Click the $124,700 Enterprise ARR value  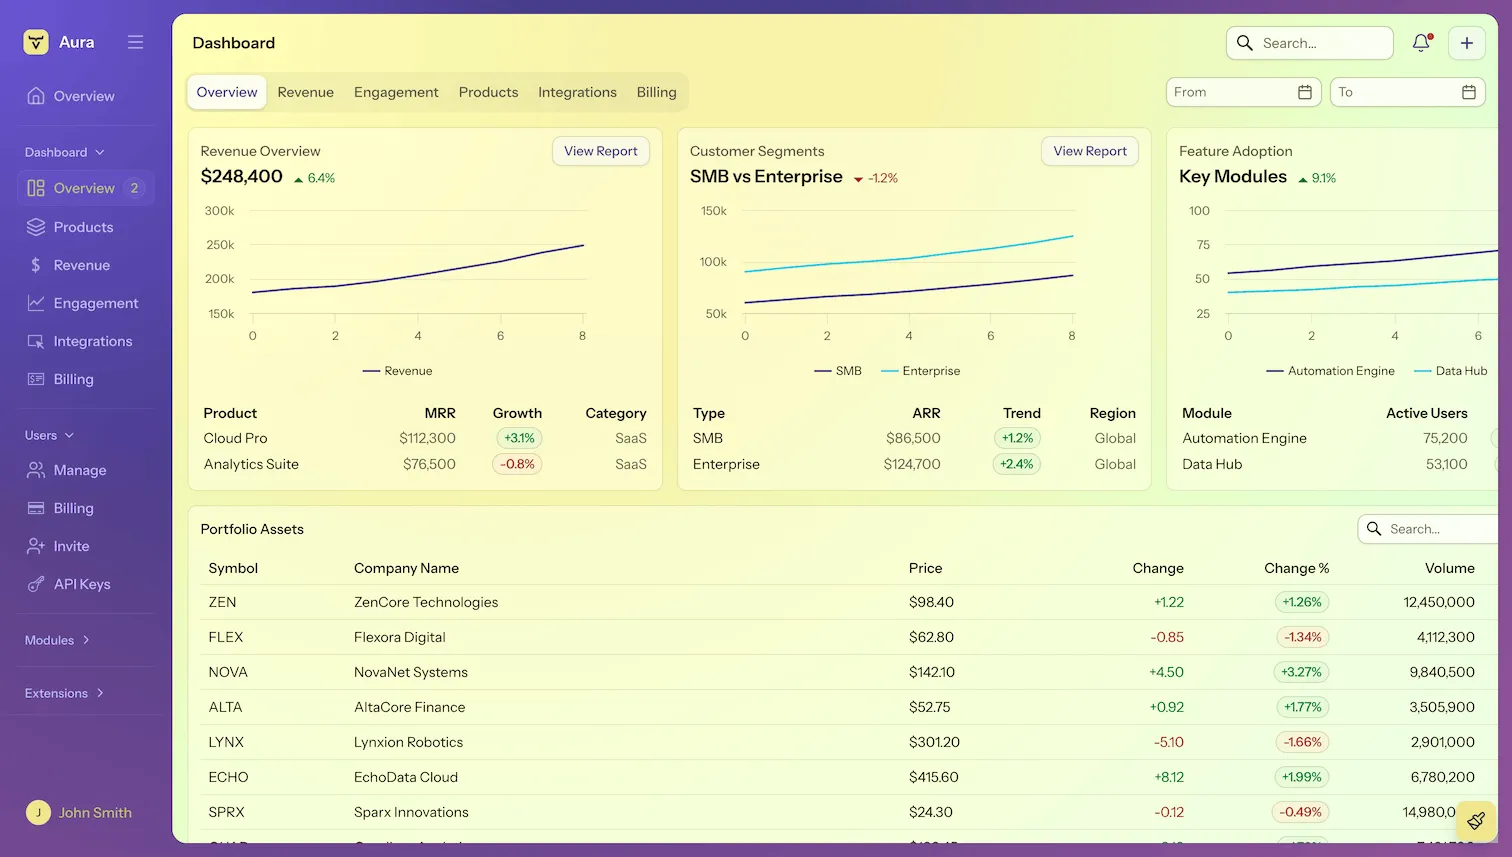point(912,464)
